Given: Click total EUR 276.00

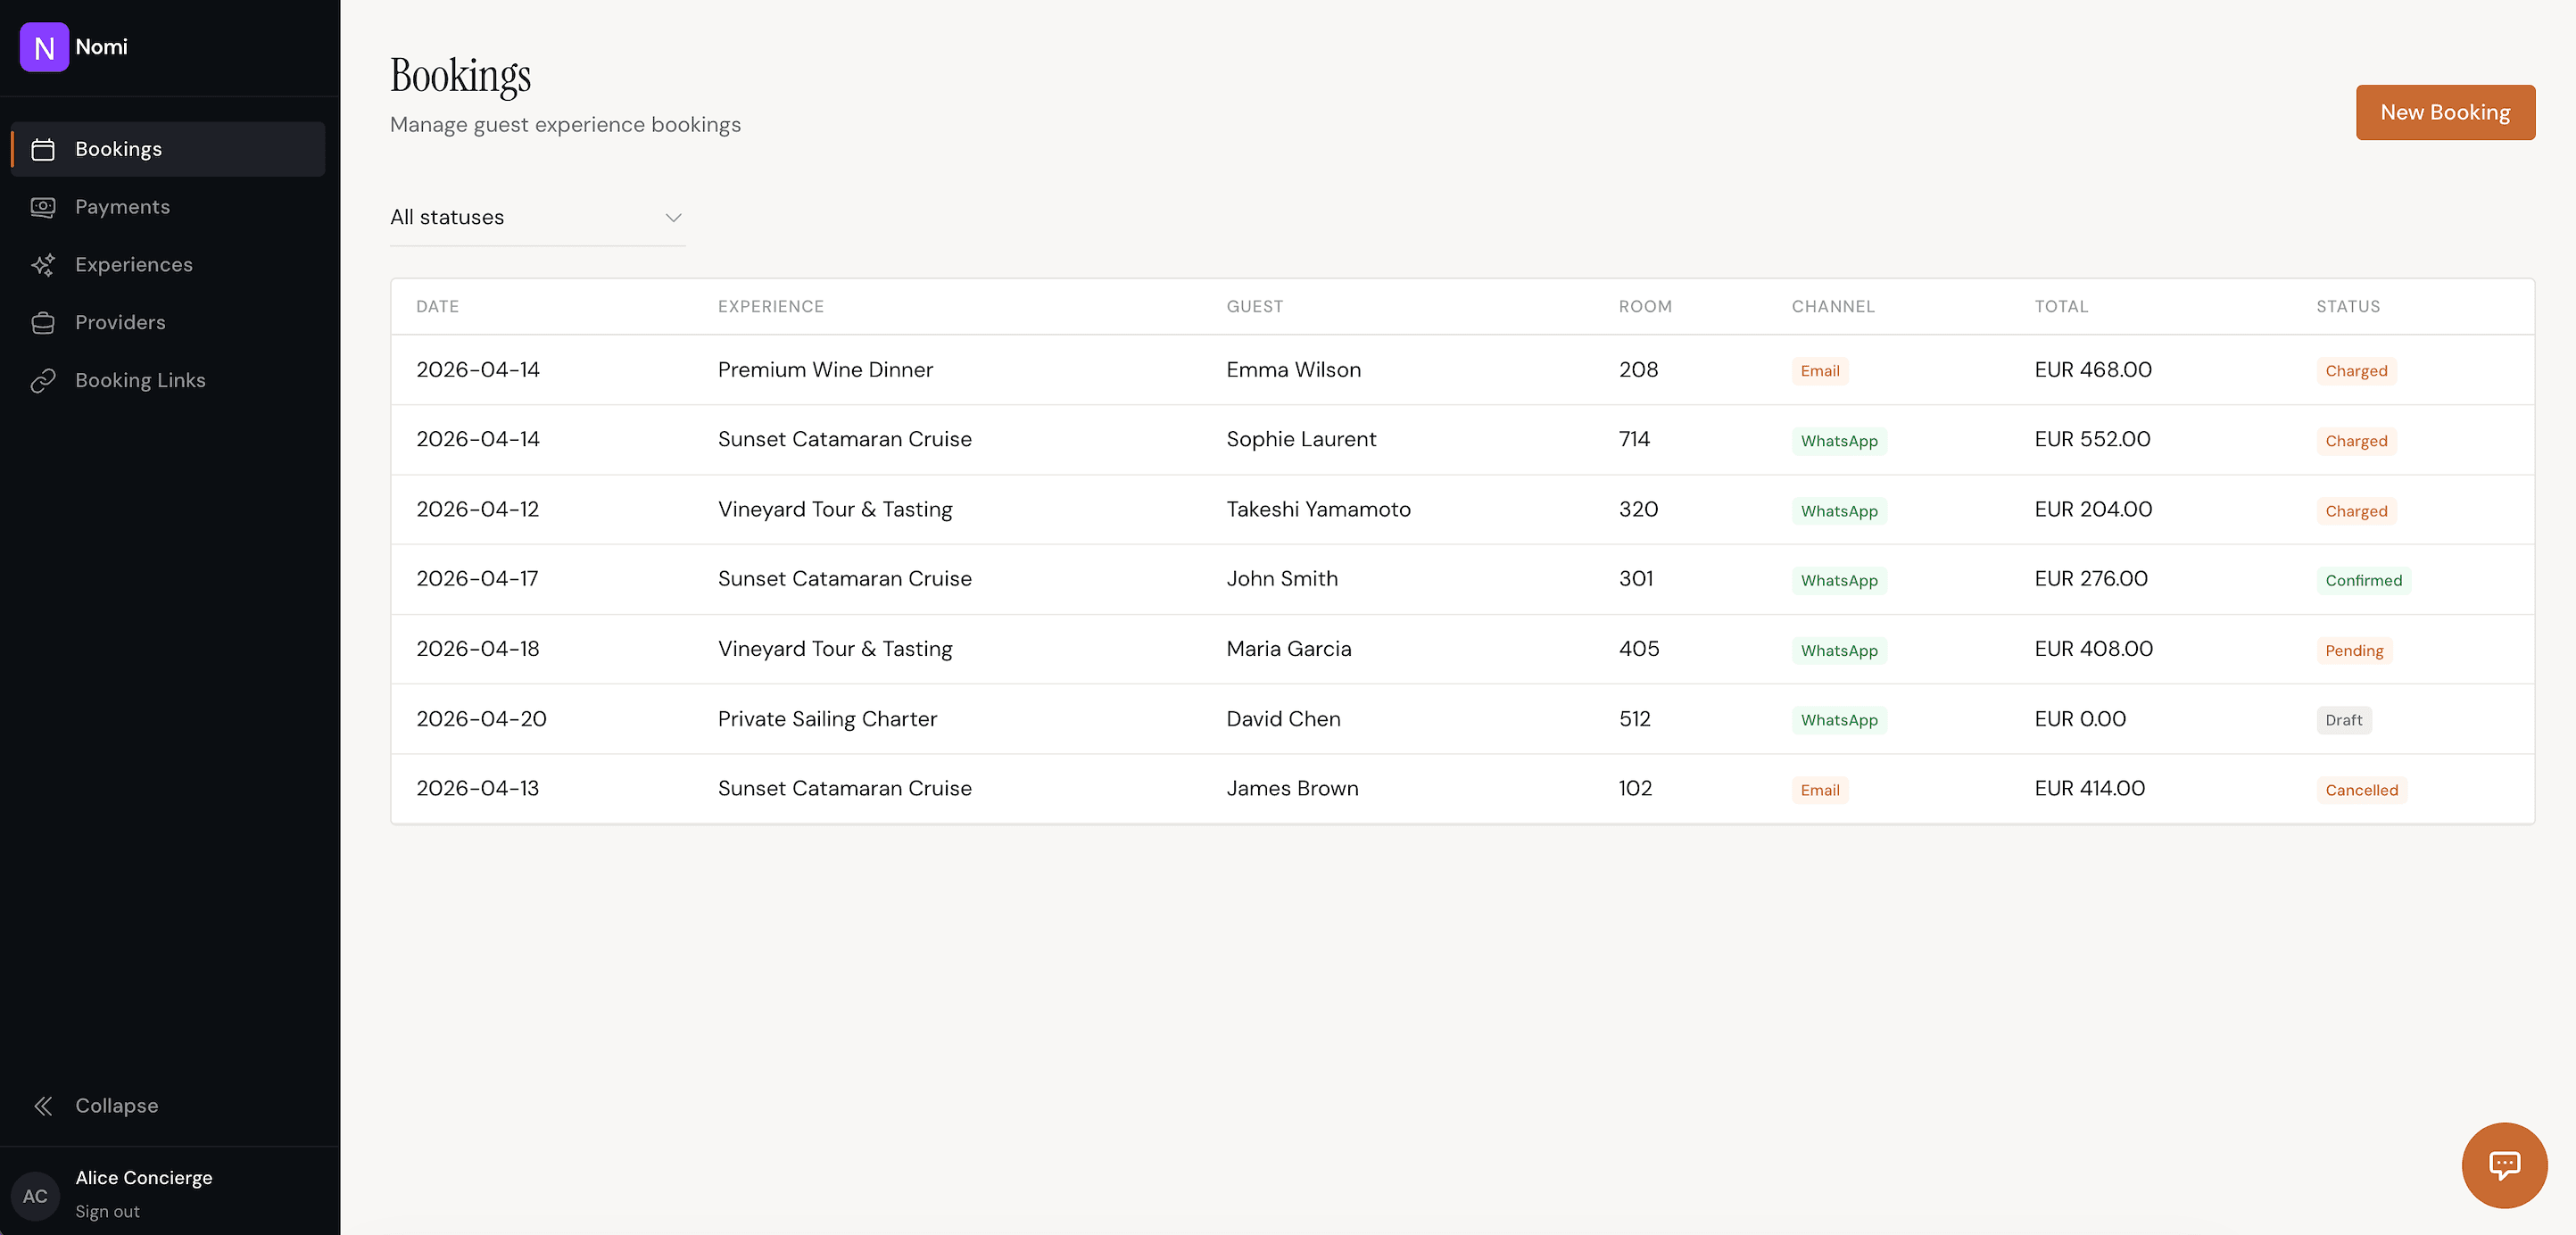Looking at the screenshot, I should [2091, 579].
